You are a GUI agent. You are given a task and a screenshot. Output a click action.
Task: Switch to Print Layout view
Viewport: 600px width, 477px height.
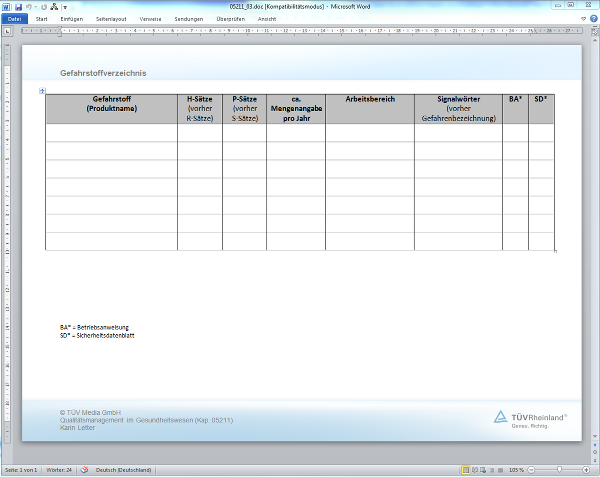click(x=465, y=469)
